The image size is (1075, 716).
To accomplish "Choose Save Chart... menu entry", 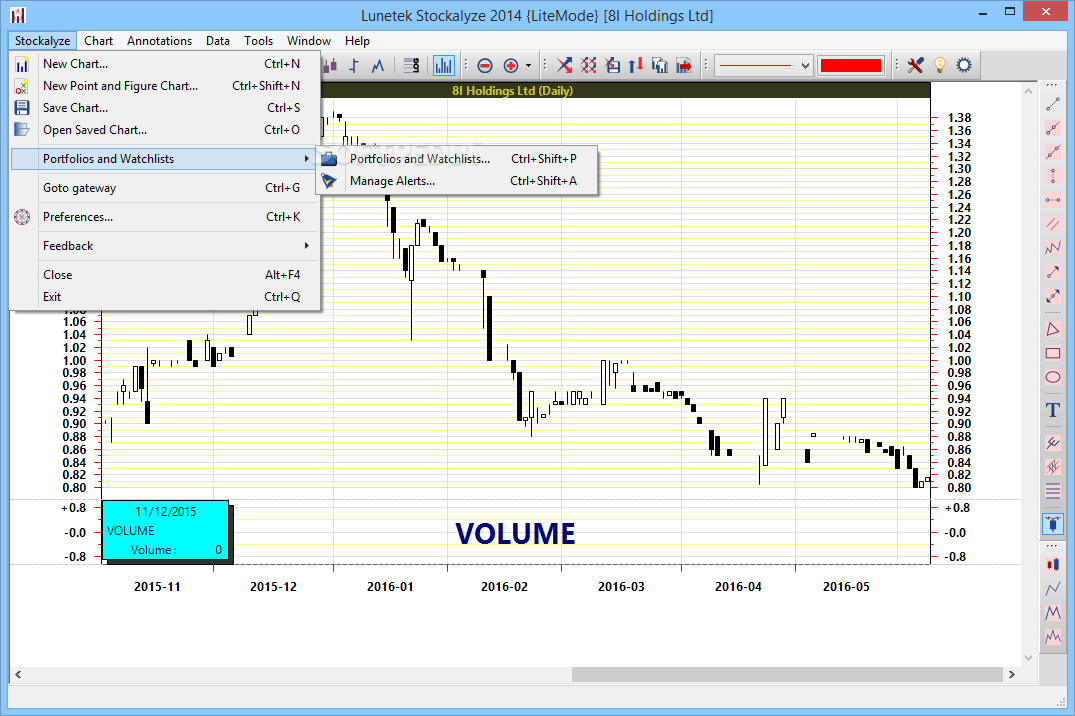I will (x=165, y=108).
